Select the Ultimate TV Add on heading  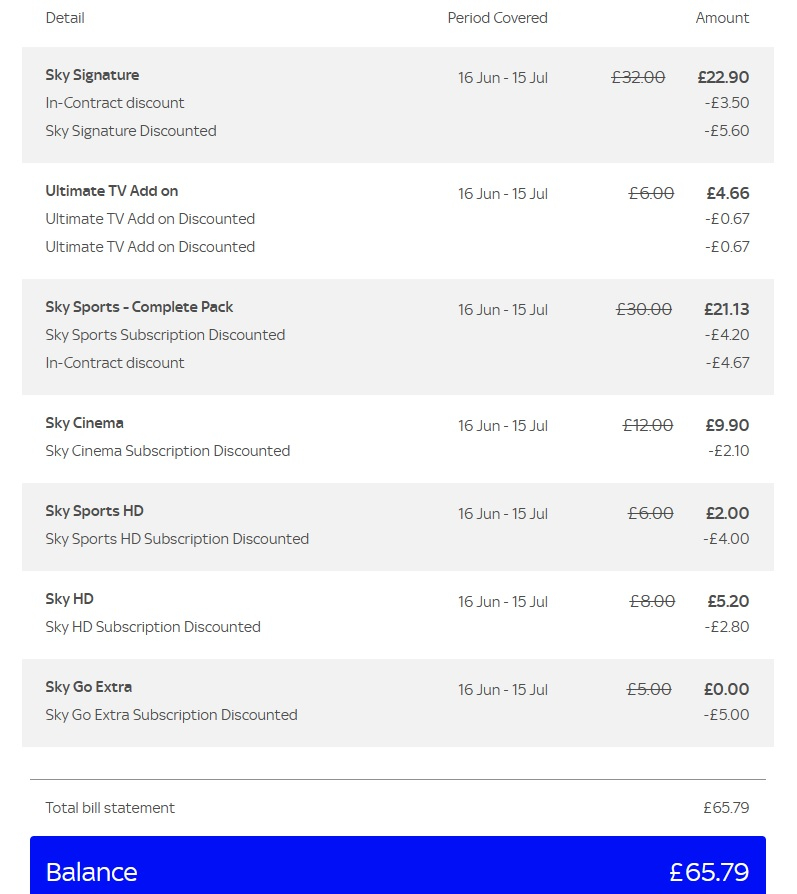coord(112,191)
